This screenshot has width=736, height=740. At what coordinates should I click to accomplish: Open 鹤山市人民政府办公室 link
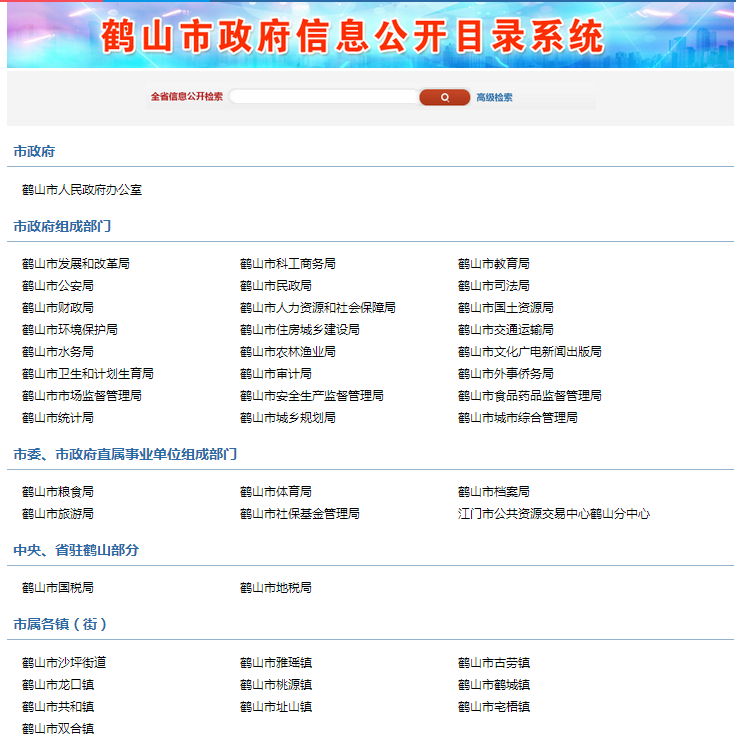(x=82, y=189)
